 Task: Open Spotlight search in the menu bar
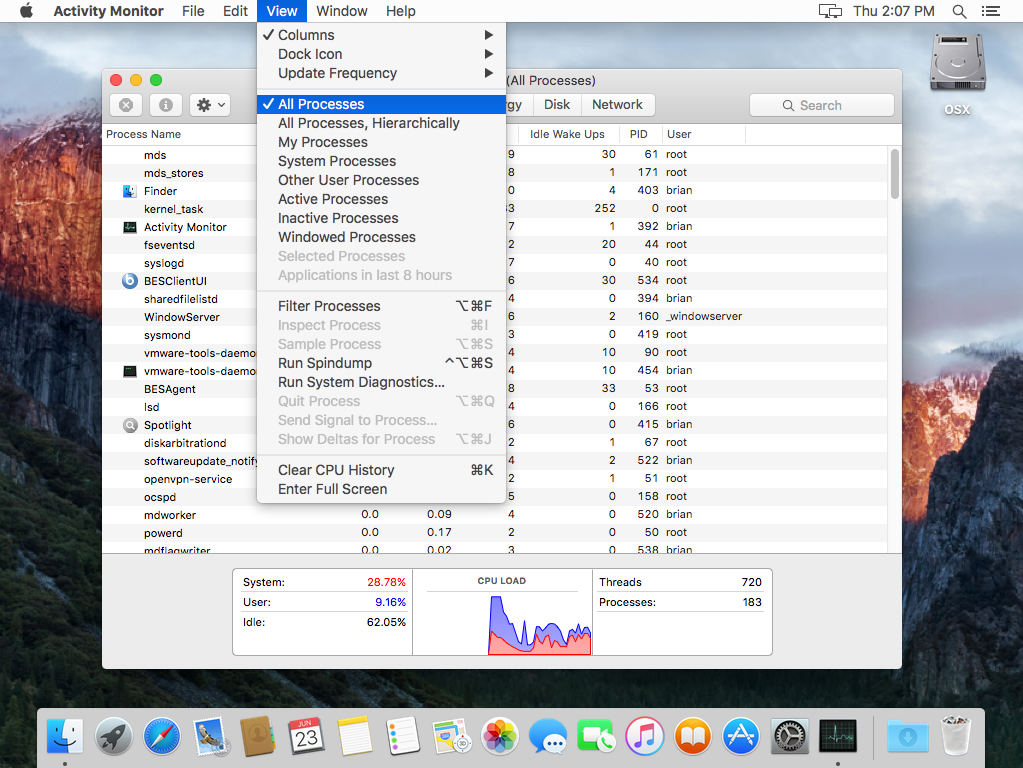click(959, 11)
